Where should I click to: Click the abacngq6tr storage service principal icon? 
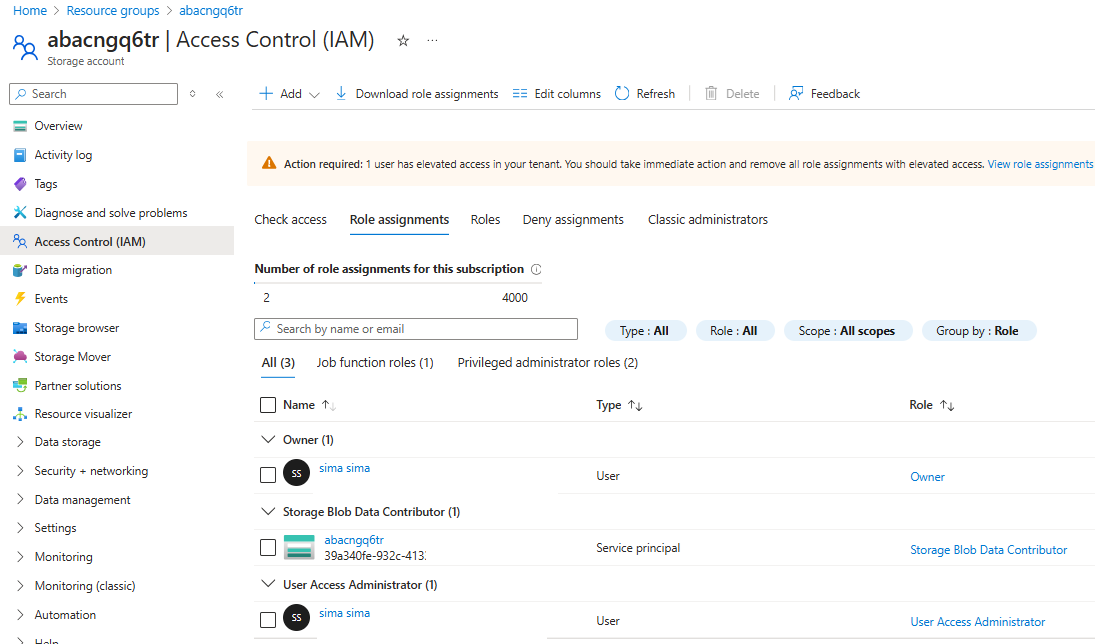pyautogui.click(x=299, y=547)
